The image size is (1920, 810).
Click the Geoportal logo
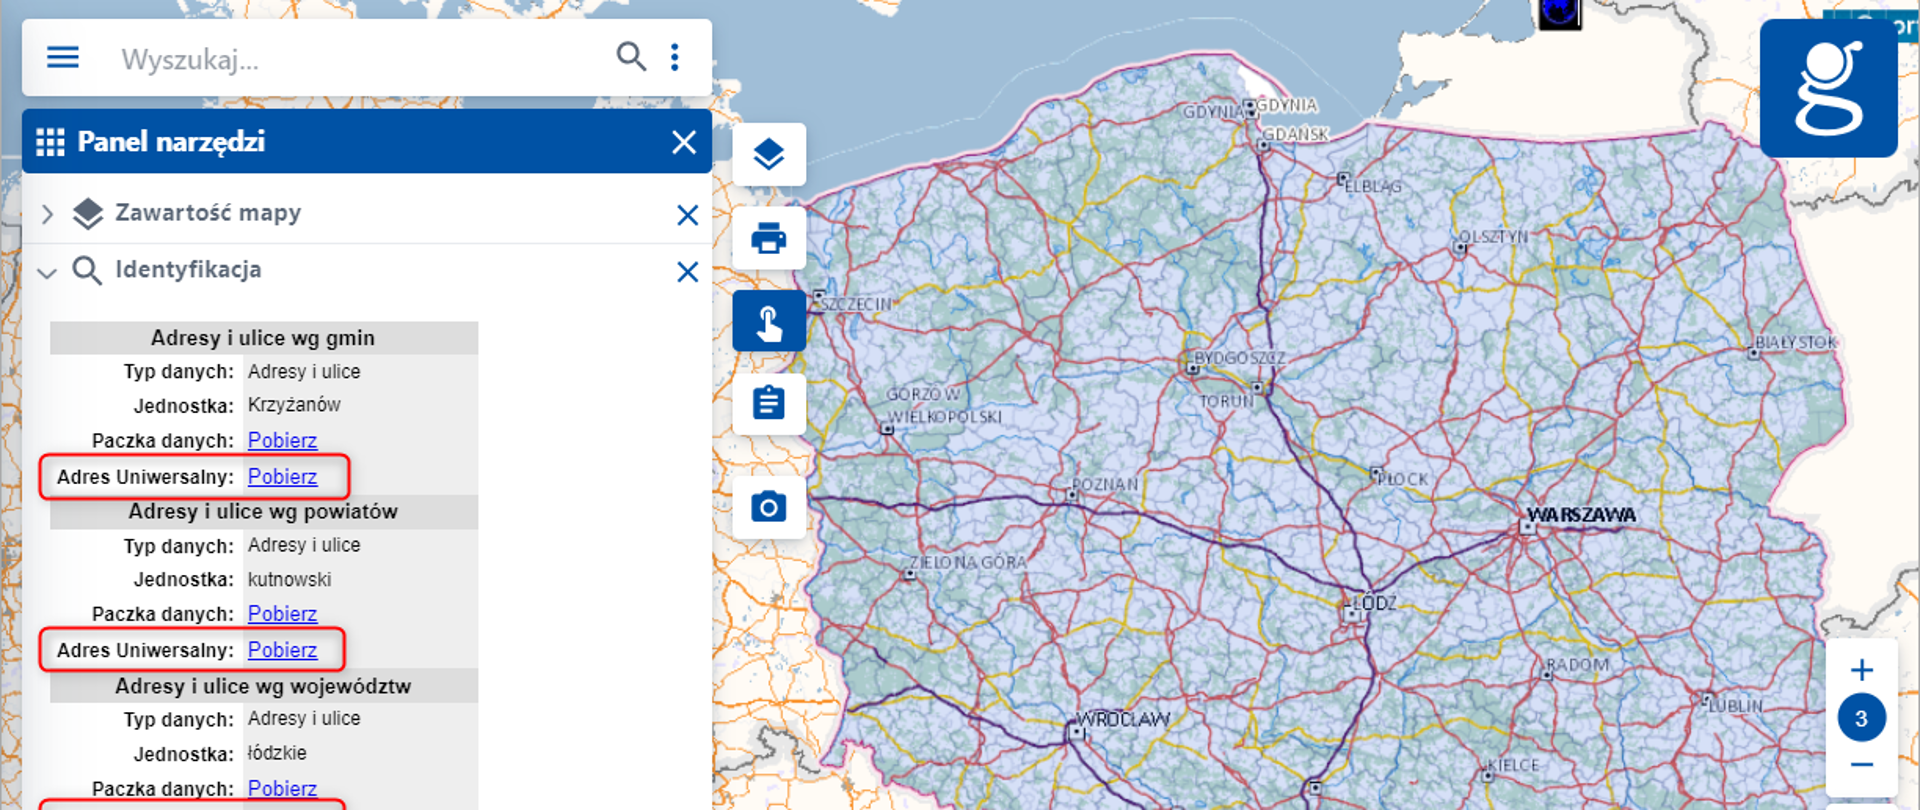1828,90
